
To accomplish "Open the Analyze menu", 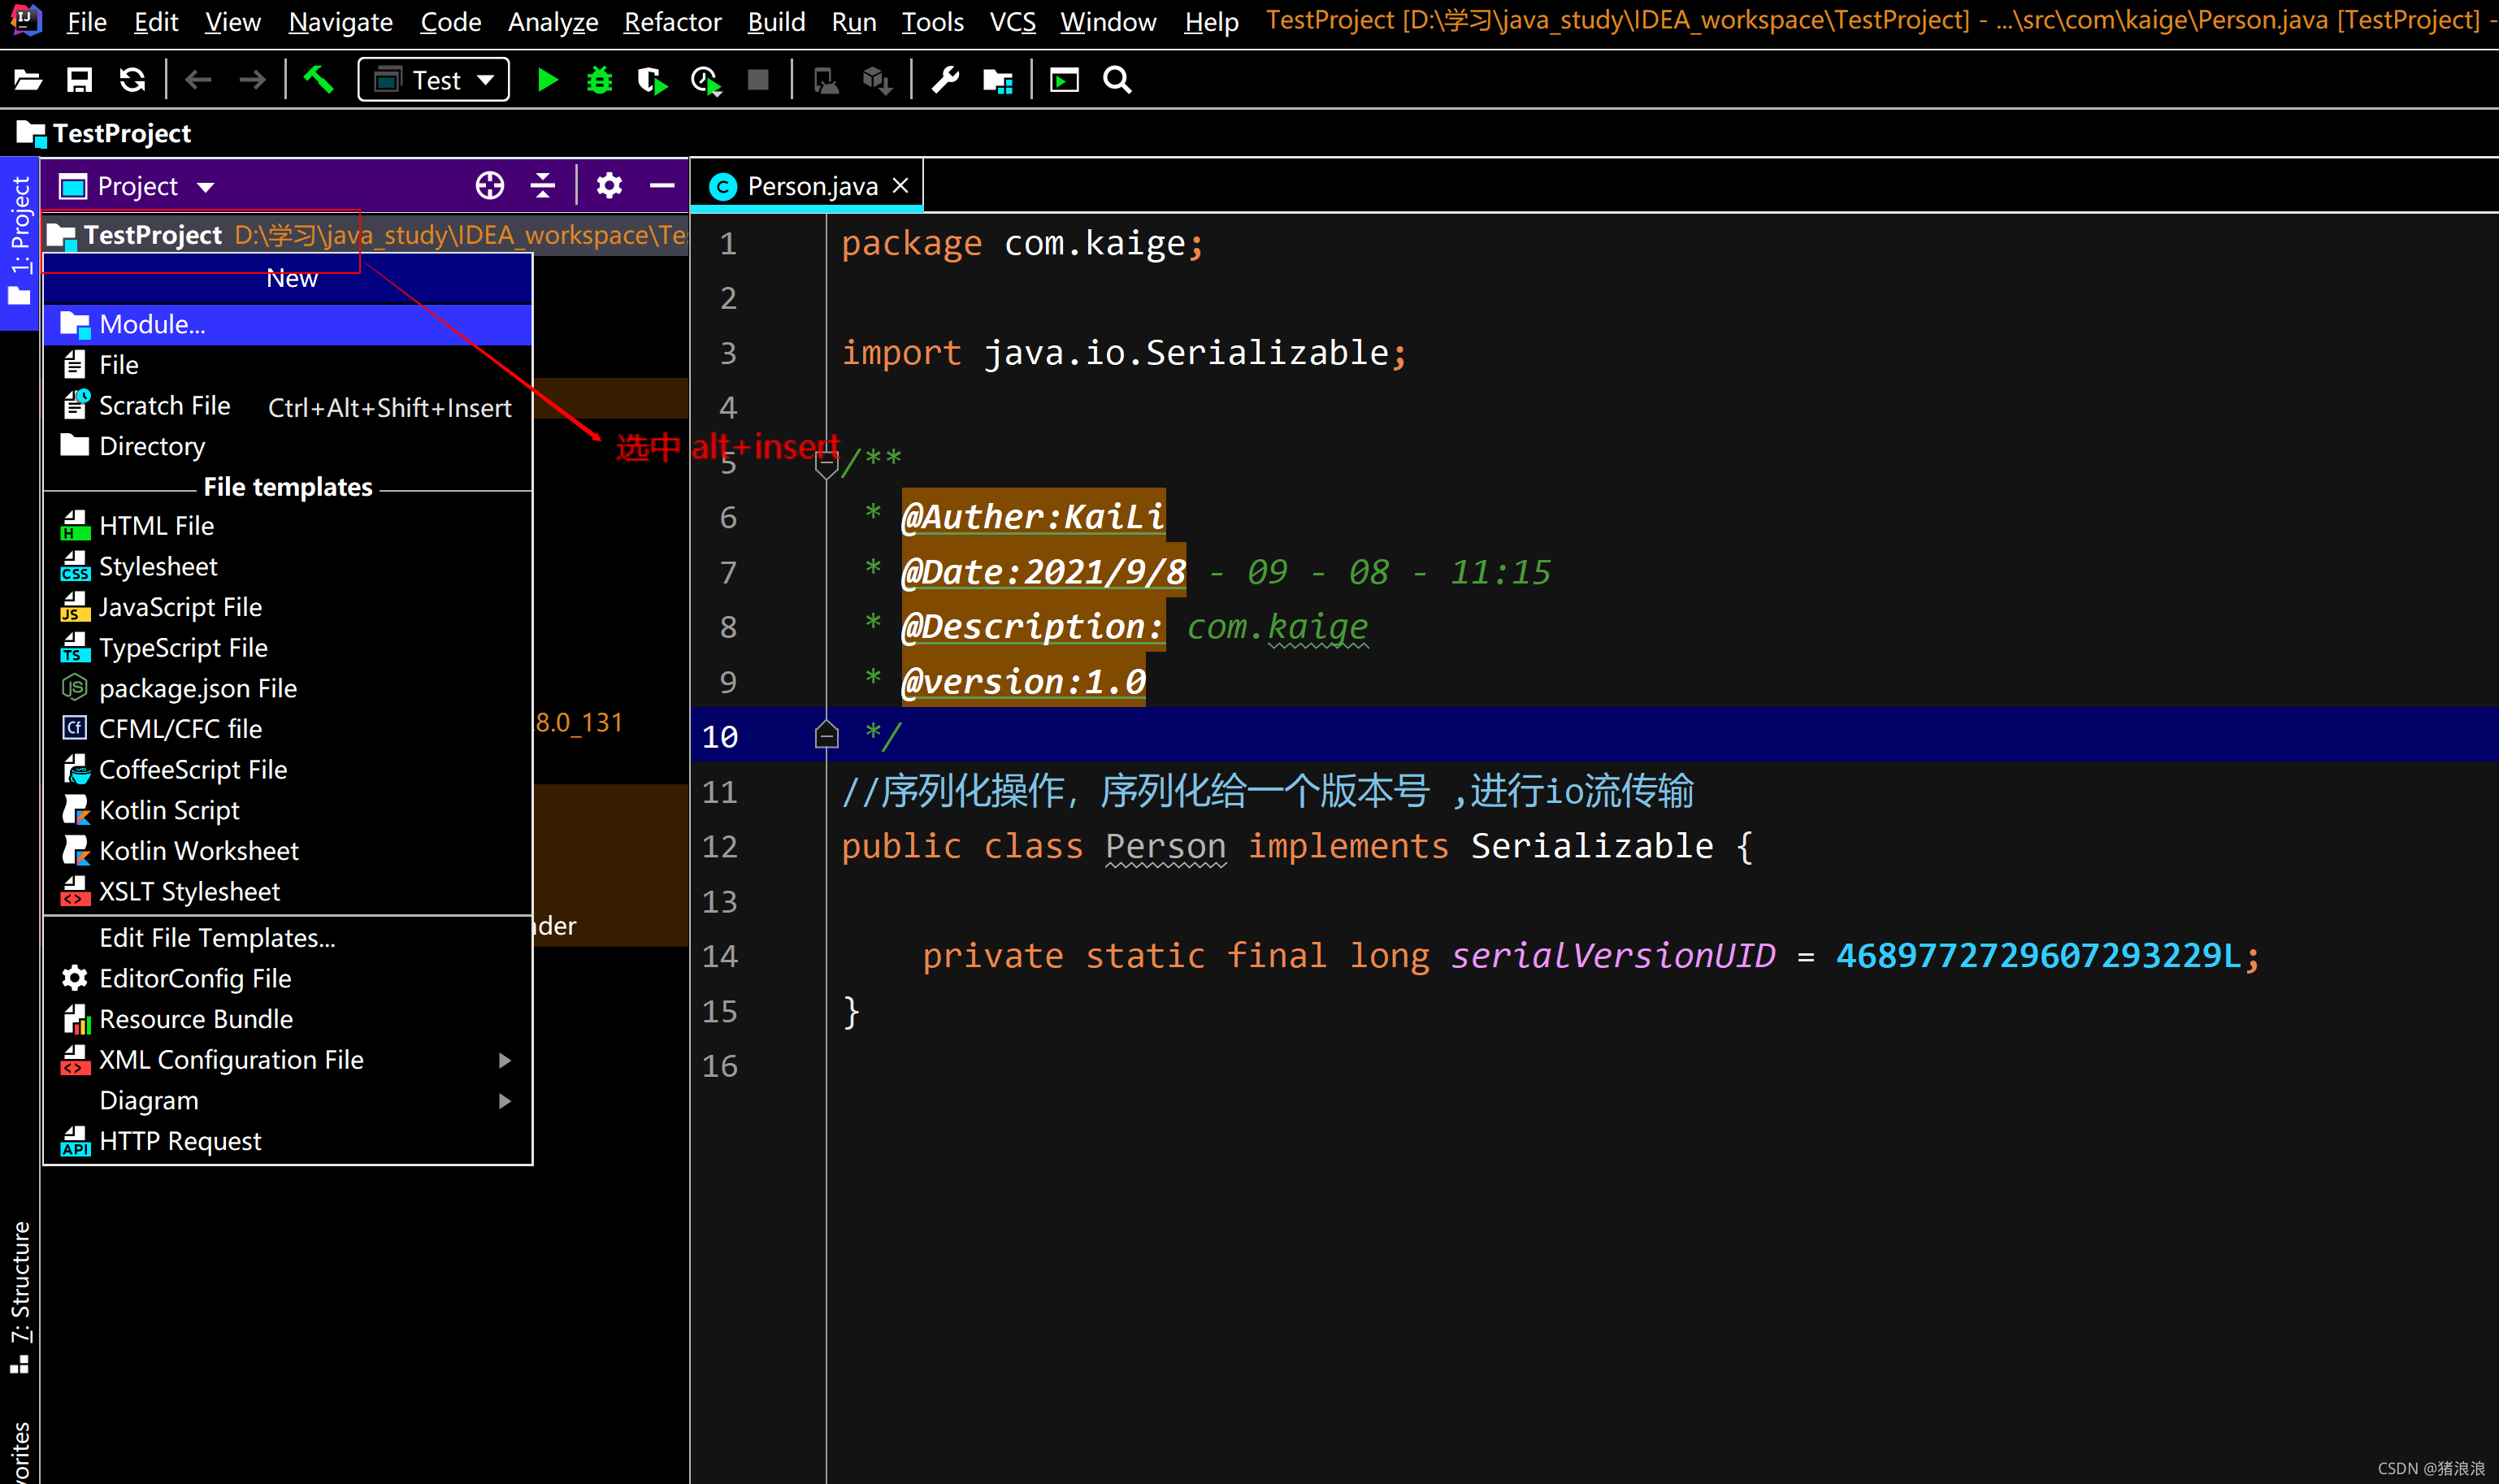I will pyautogui.click(x=552, y=21).
